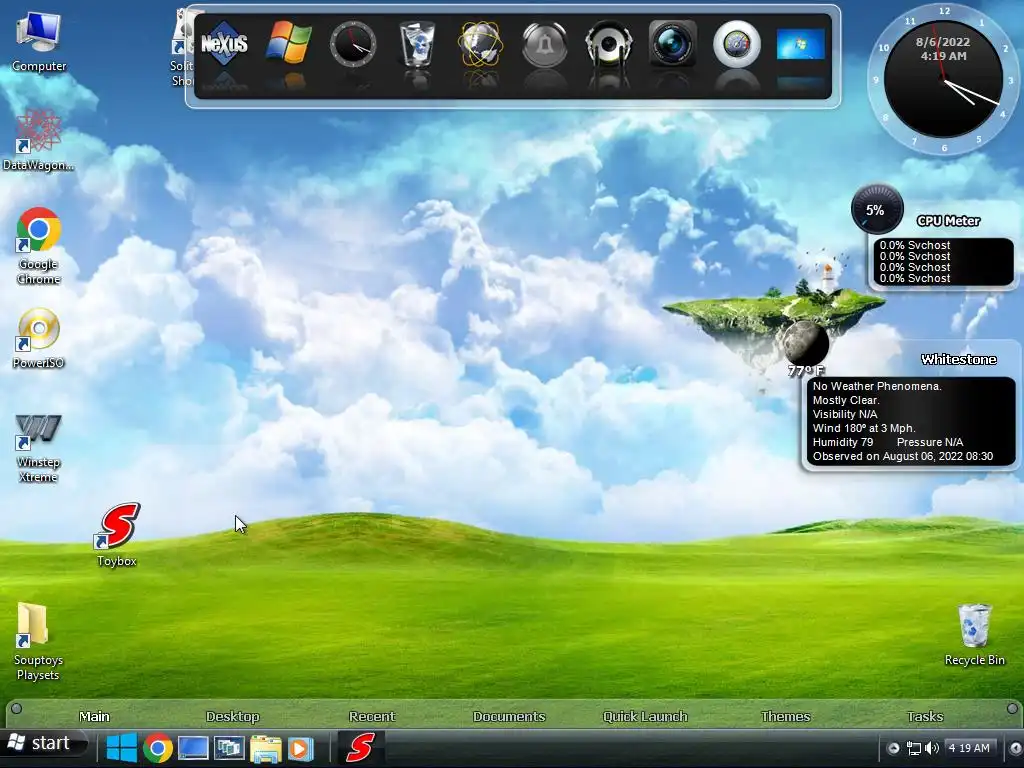Click the Whitestone weather location label
The height and width of the screenshot is (768, 1024).
(x=959, y=359)
